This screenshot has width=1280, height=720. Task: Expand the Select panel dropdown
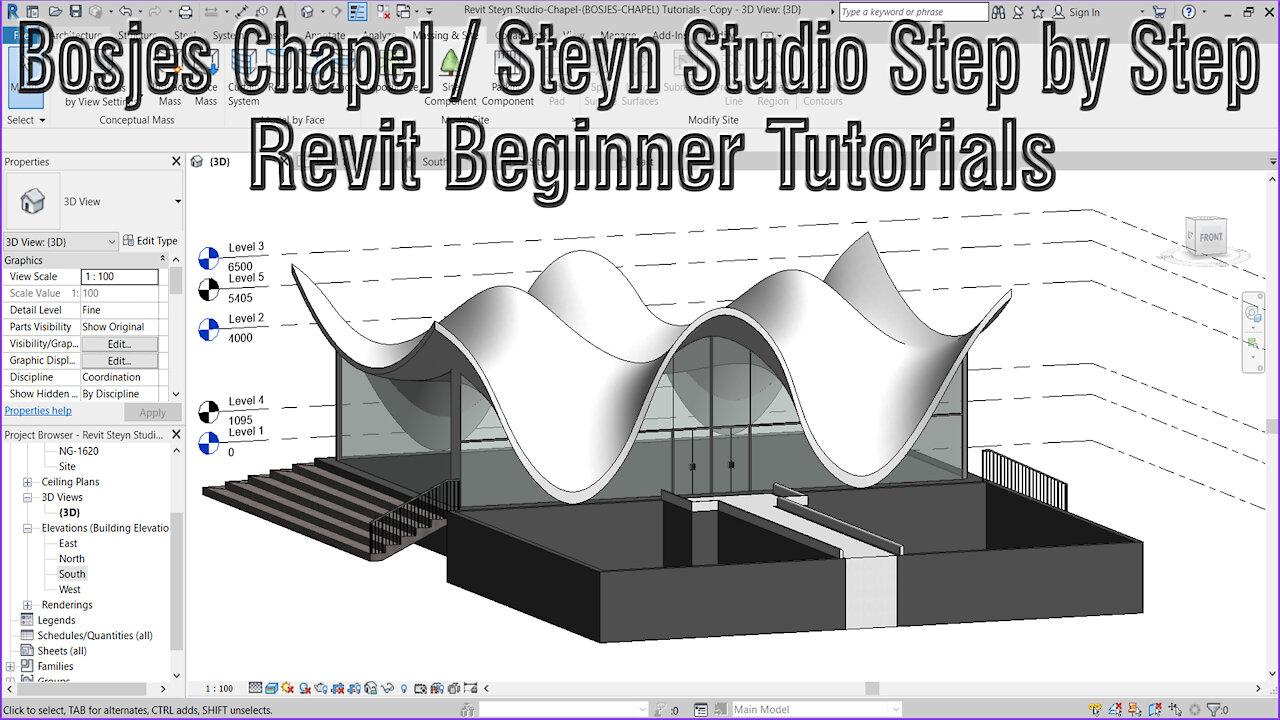point(26,120)
